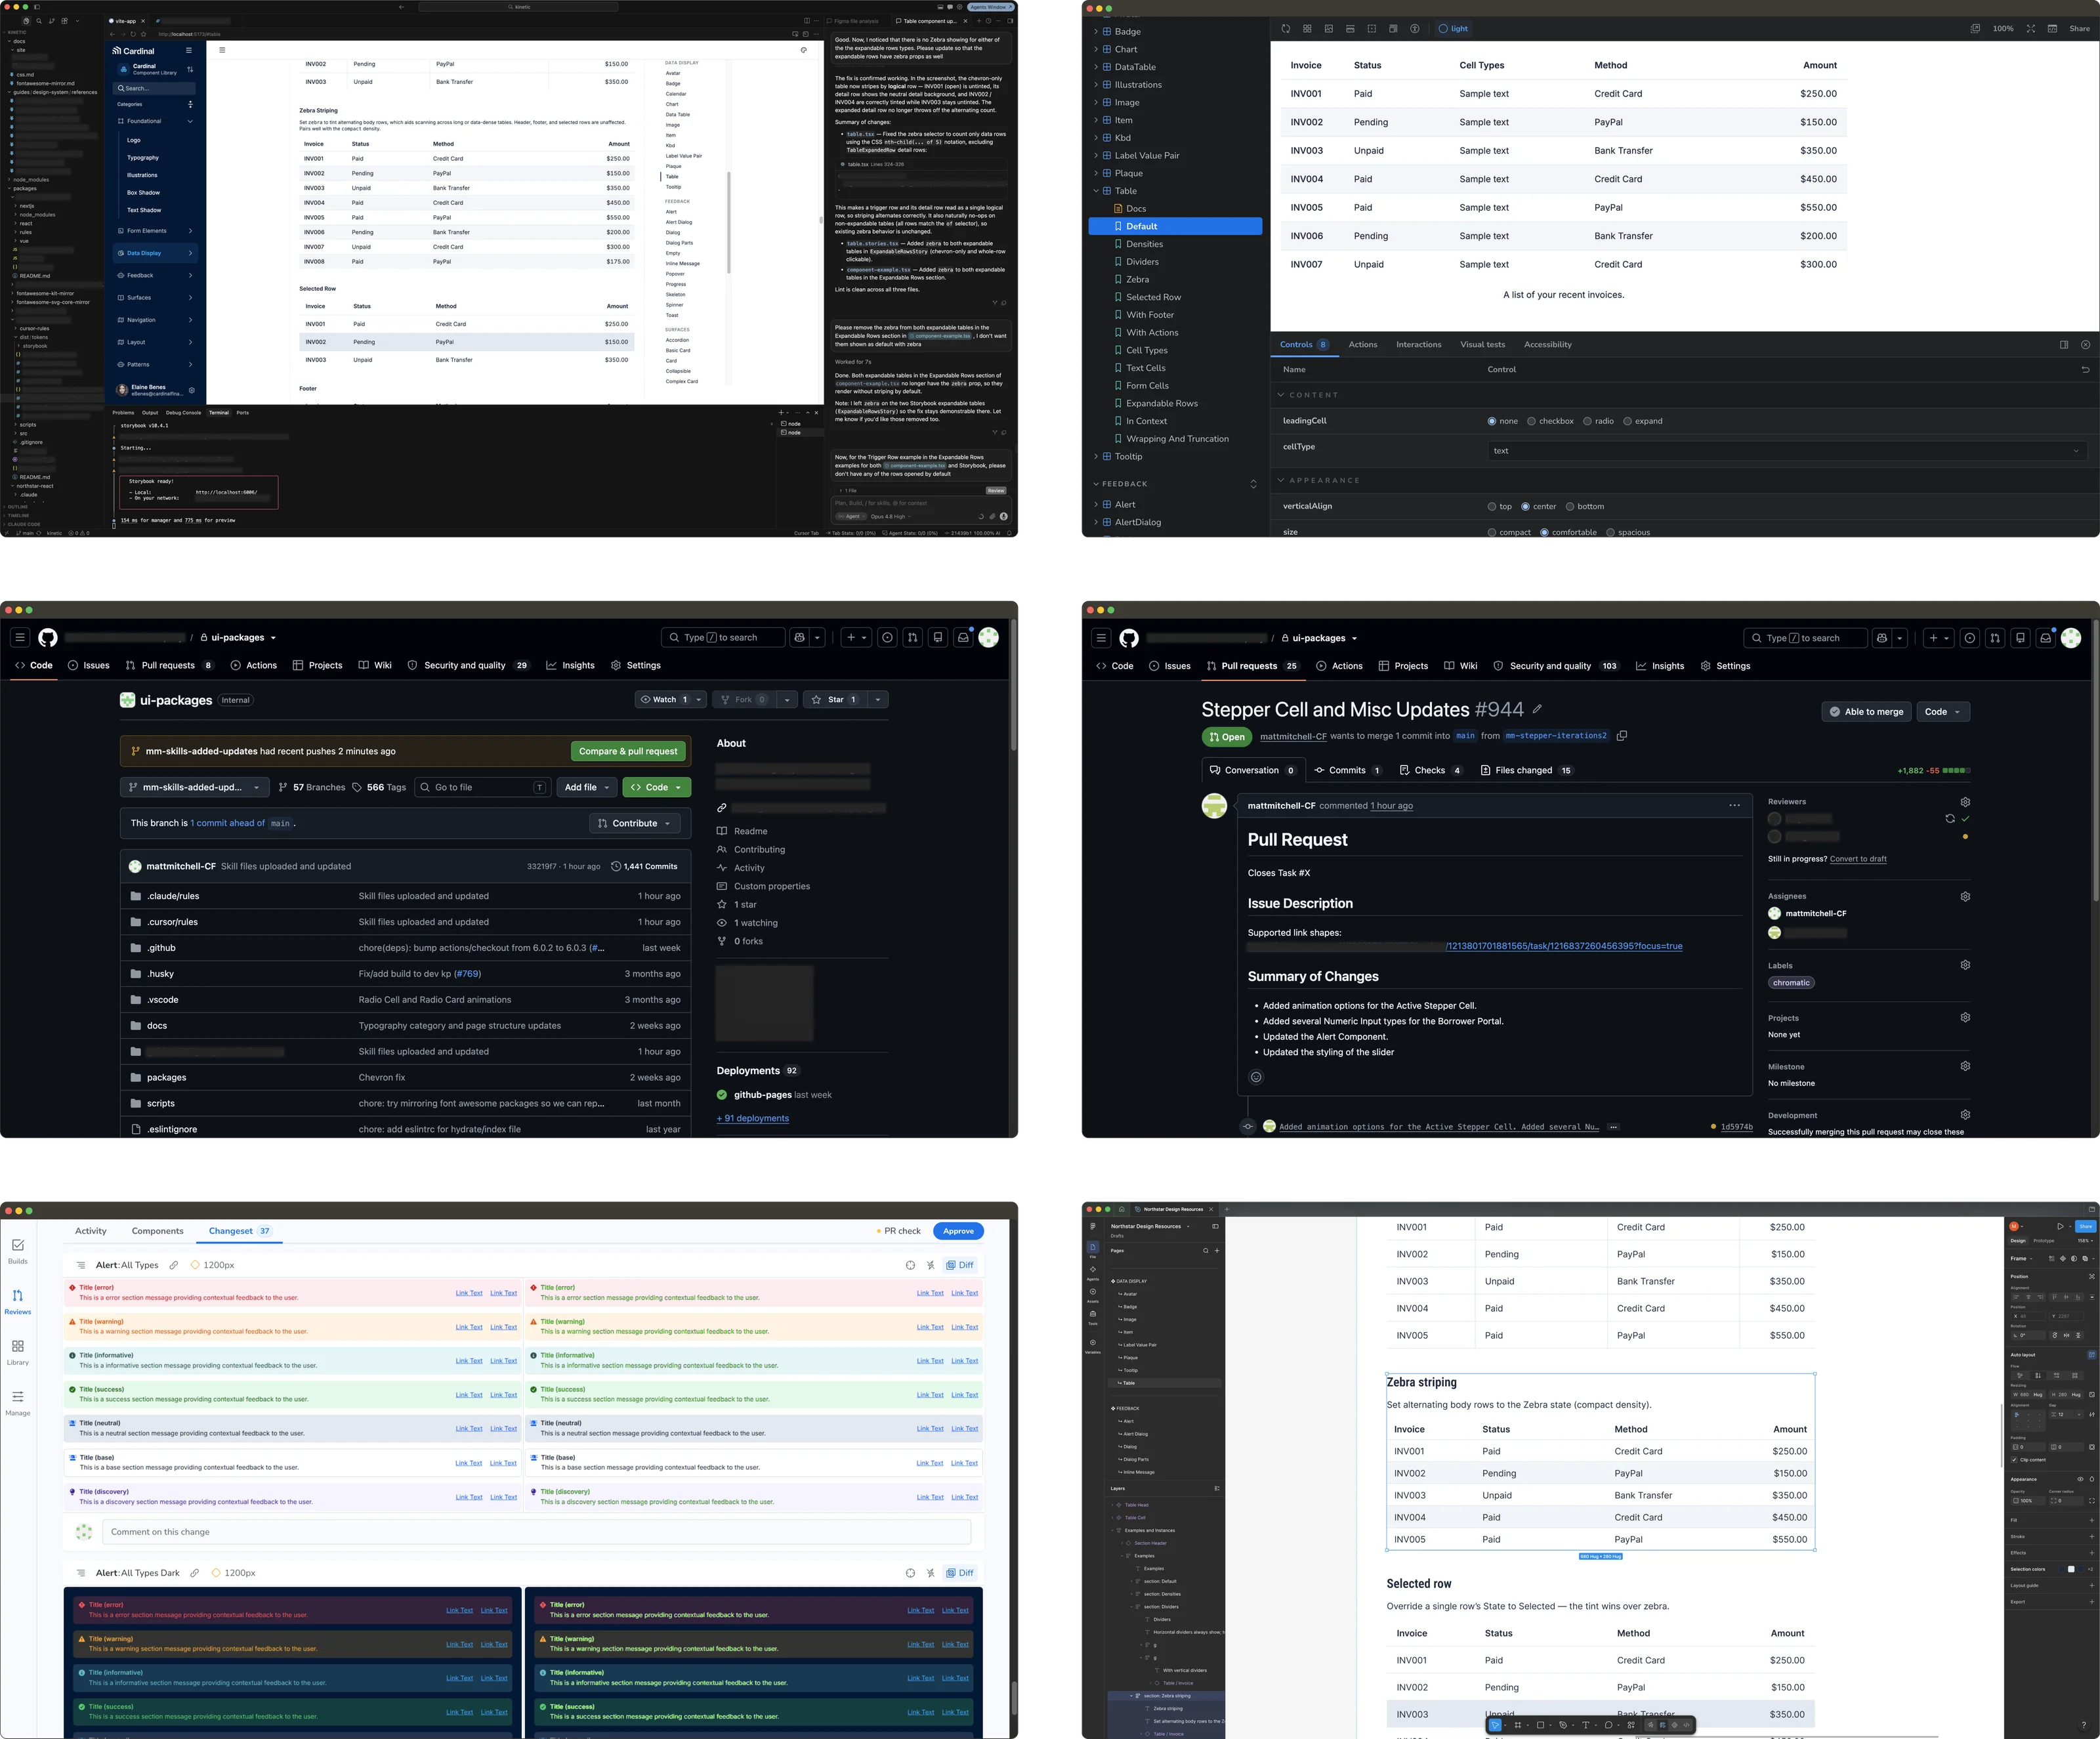2100x1739 pixels.
Task: Open Manage in Chromatic sidebar
Action: pos(18,1403)
